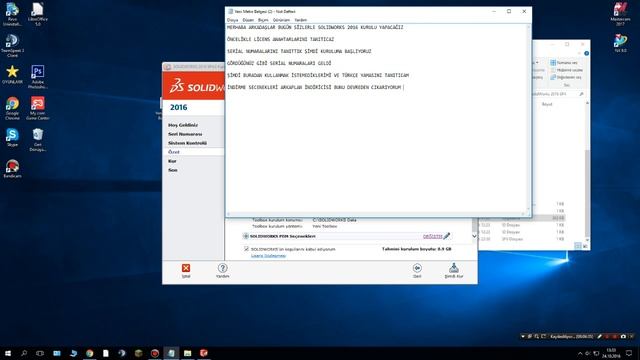Open Yardım menu in Notepad
The width and height of the screenshot is (640, 360).
click(x=301, y=20)
